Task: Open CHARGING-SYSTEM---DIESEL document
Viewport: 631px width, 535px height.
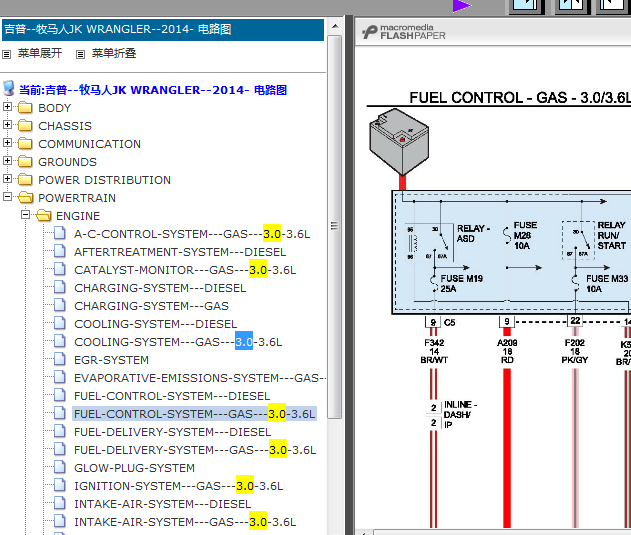Action: point(160,288)
